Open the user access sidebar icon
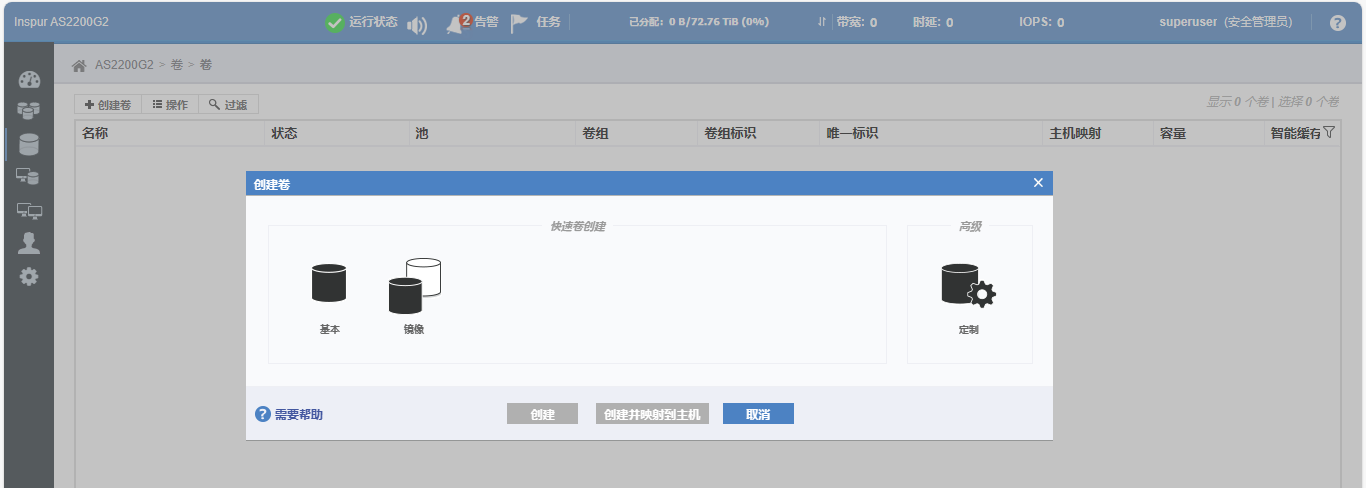 pos(29,243)
